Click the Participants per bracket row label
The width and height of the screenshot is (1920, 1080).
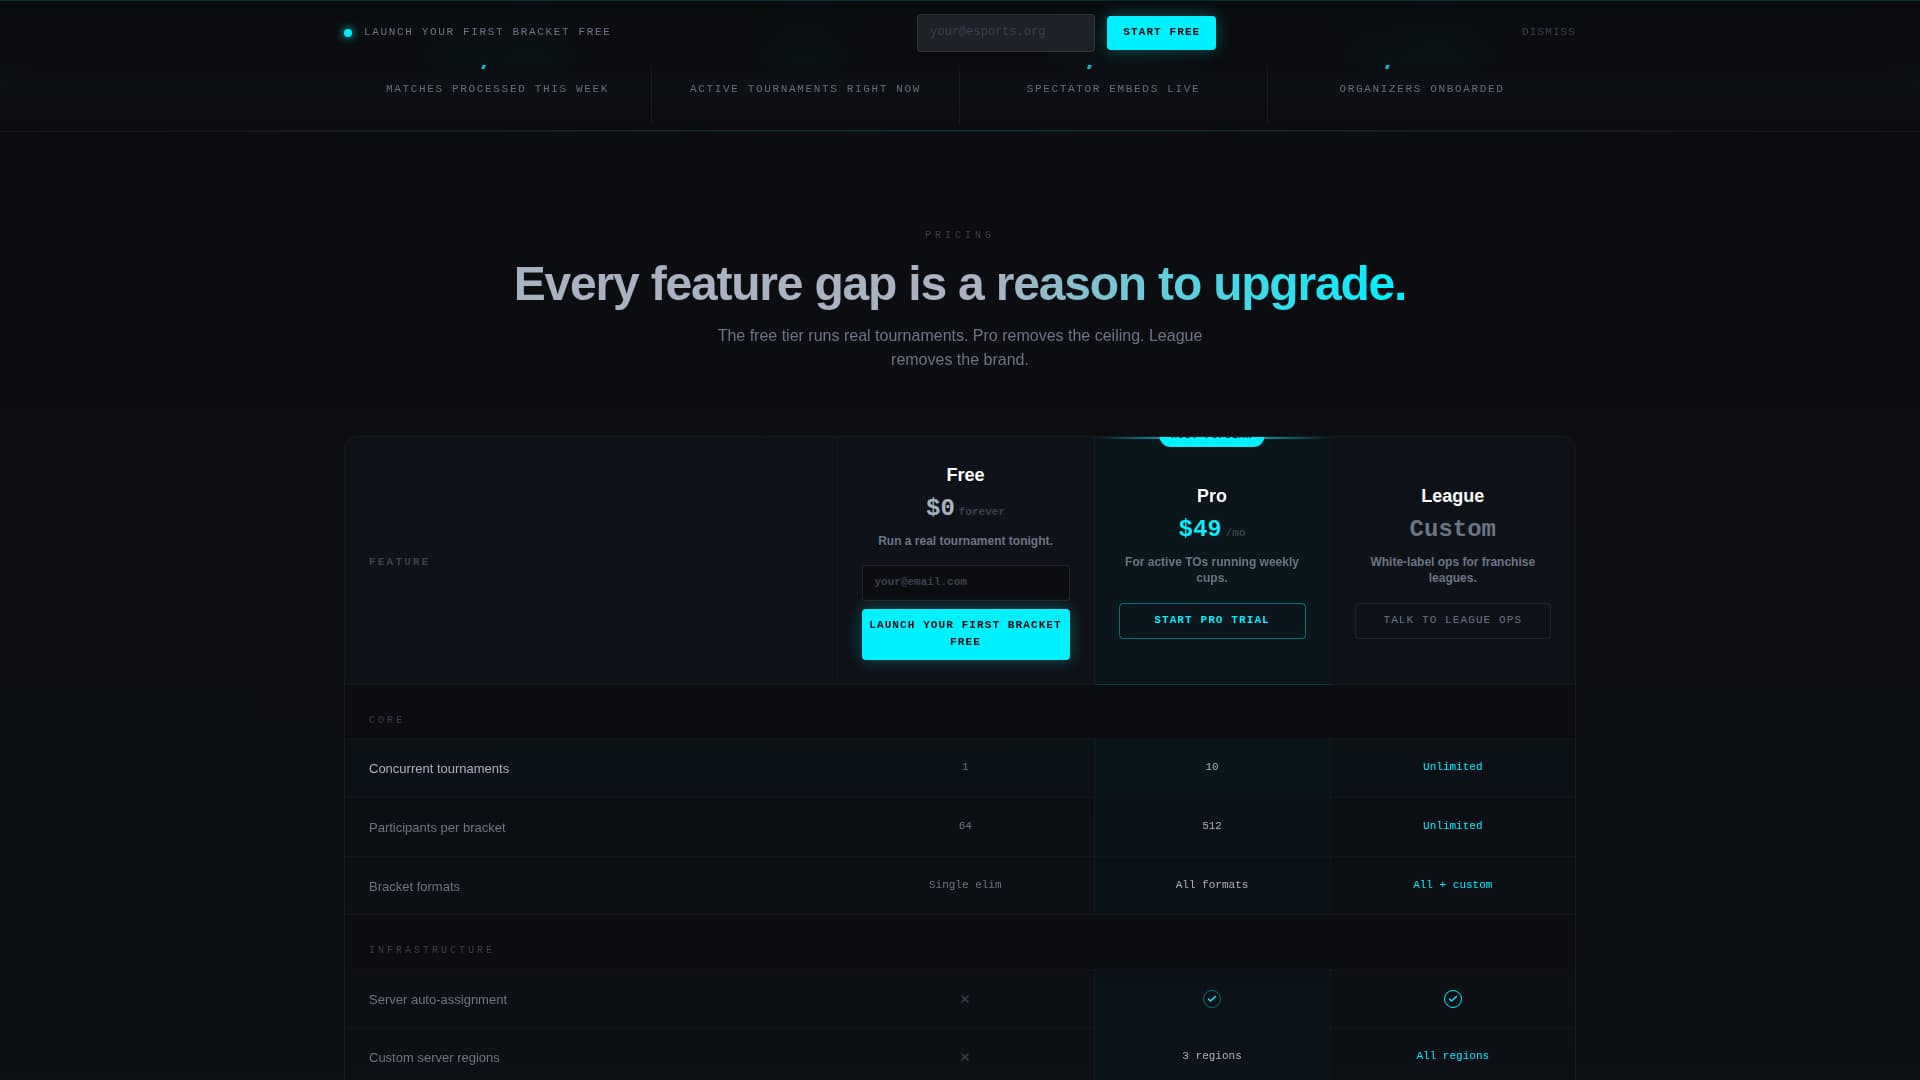(437, 828)
